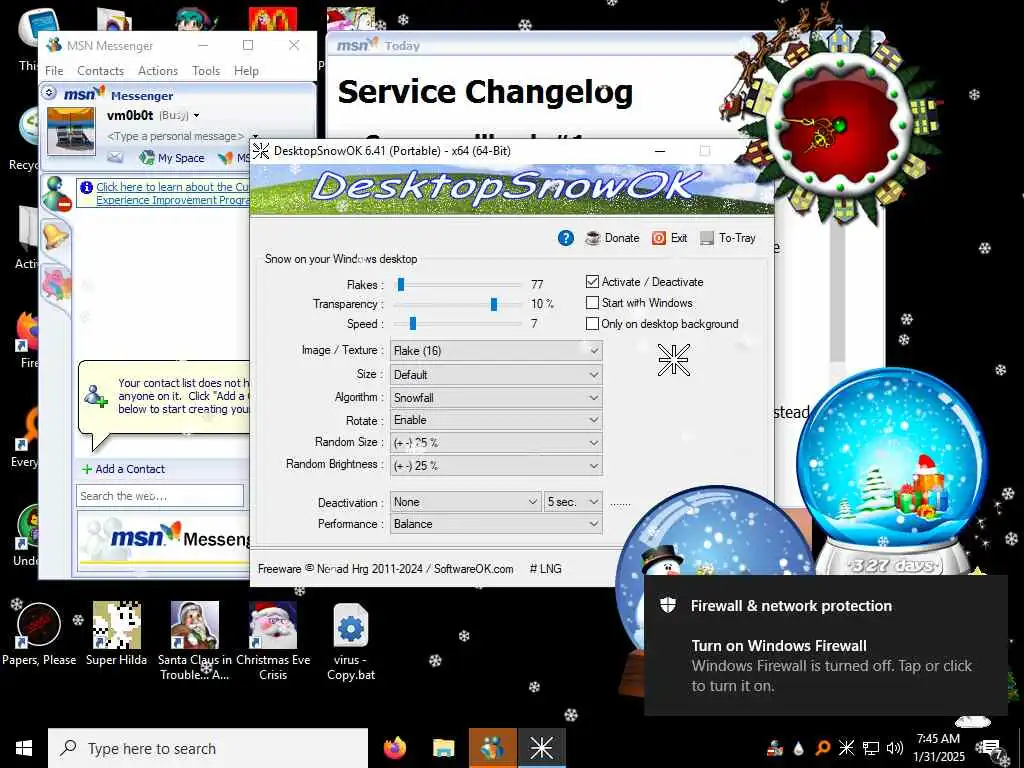Open DesktopSnowOK help question mark icon
Image resolution: width=1024 pixels, height=768 pixels.
click(566, 238)
